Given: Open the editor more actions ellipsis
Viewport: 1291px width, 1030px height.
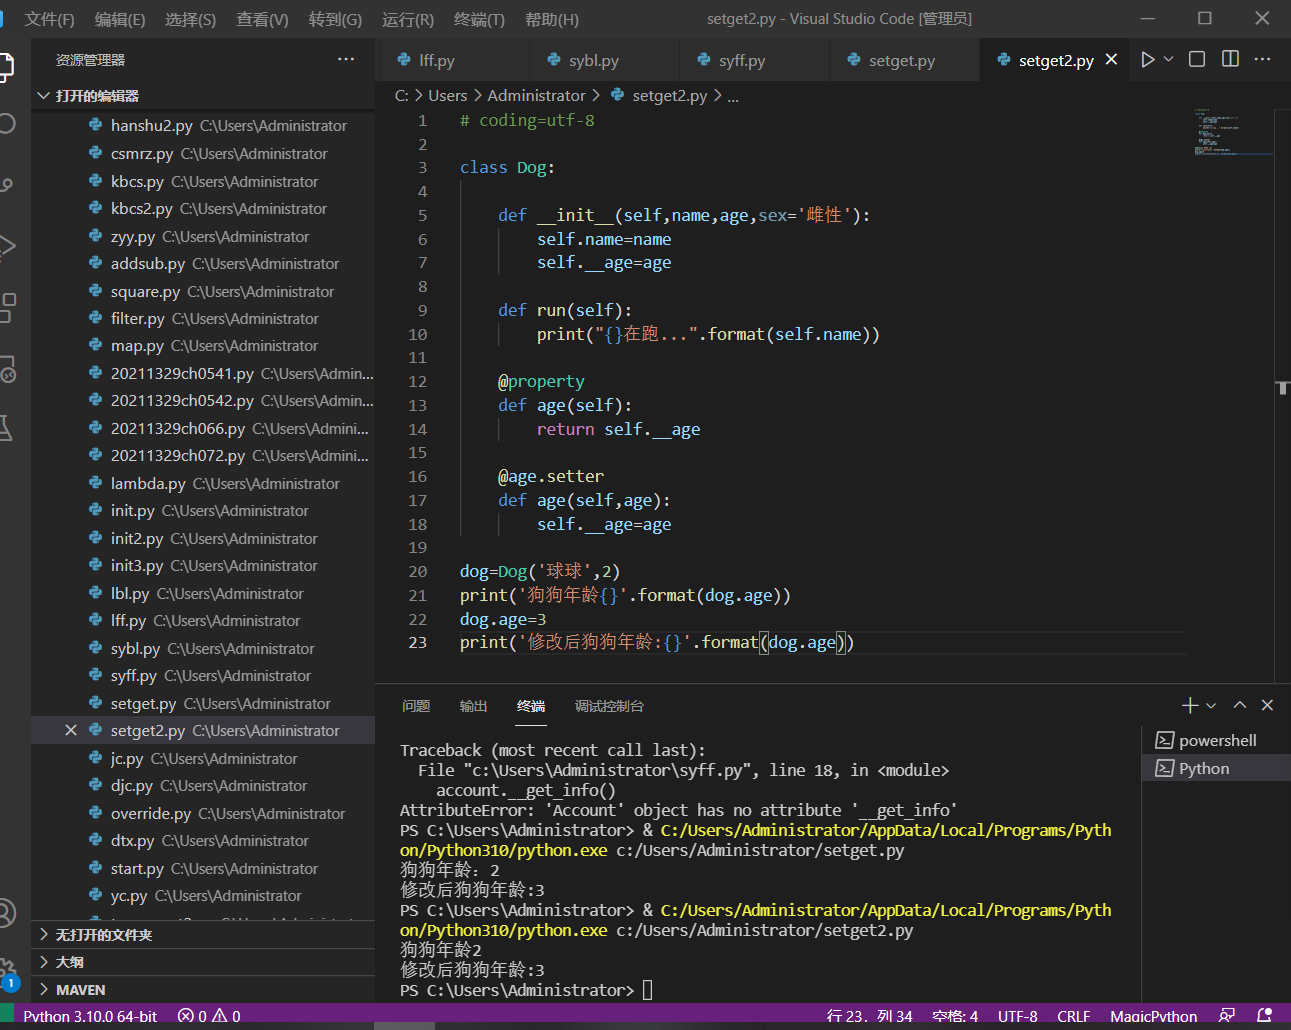Looking at the screenshot, I should pyautogui.click(x=1262, y=60).
